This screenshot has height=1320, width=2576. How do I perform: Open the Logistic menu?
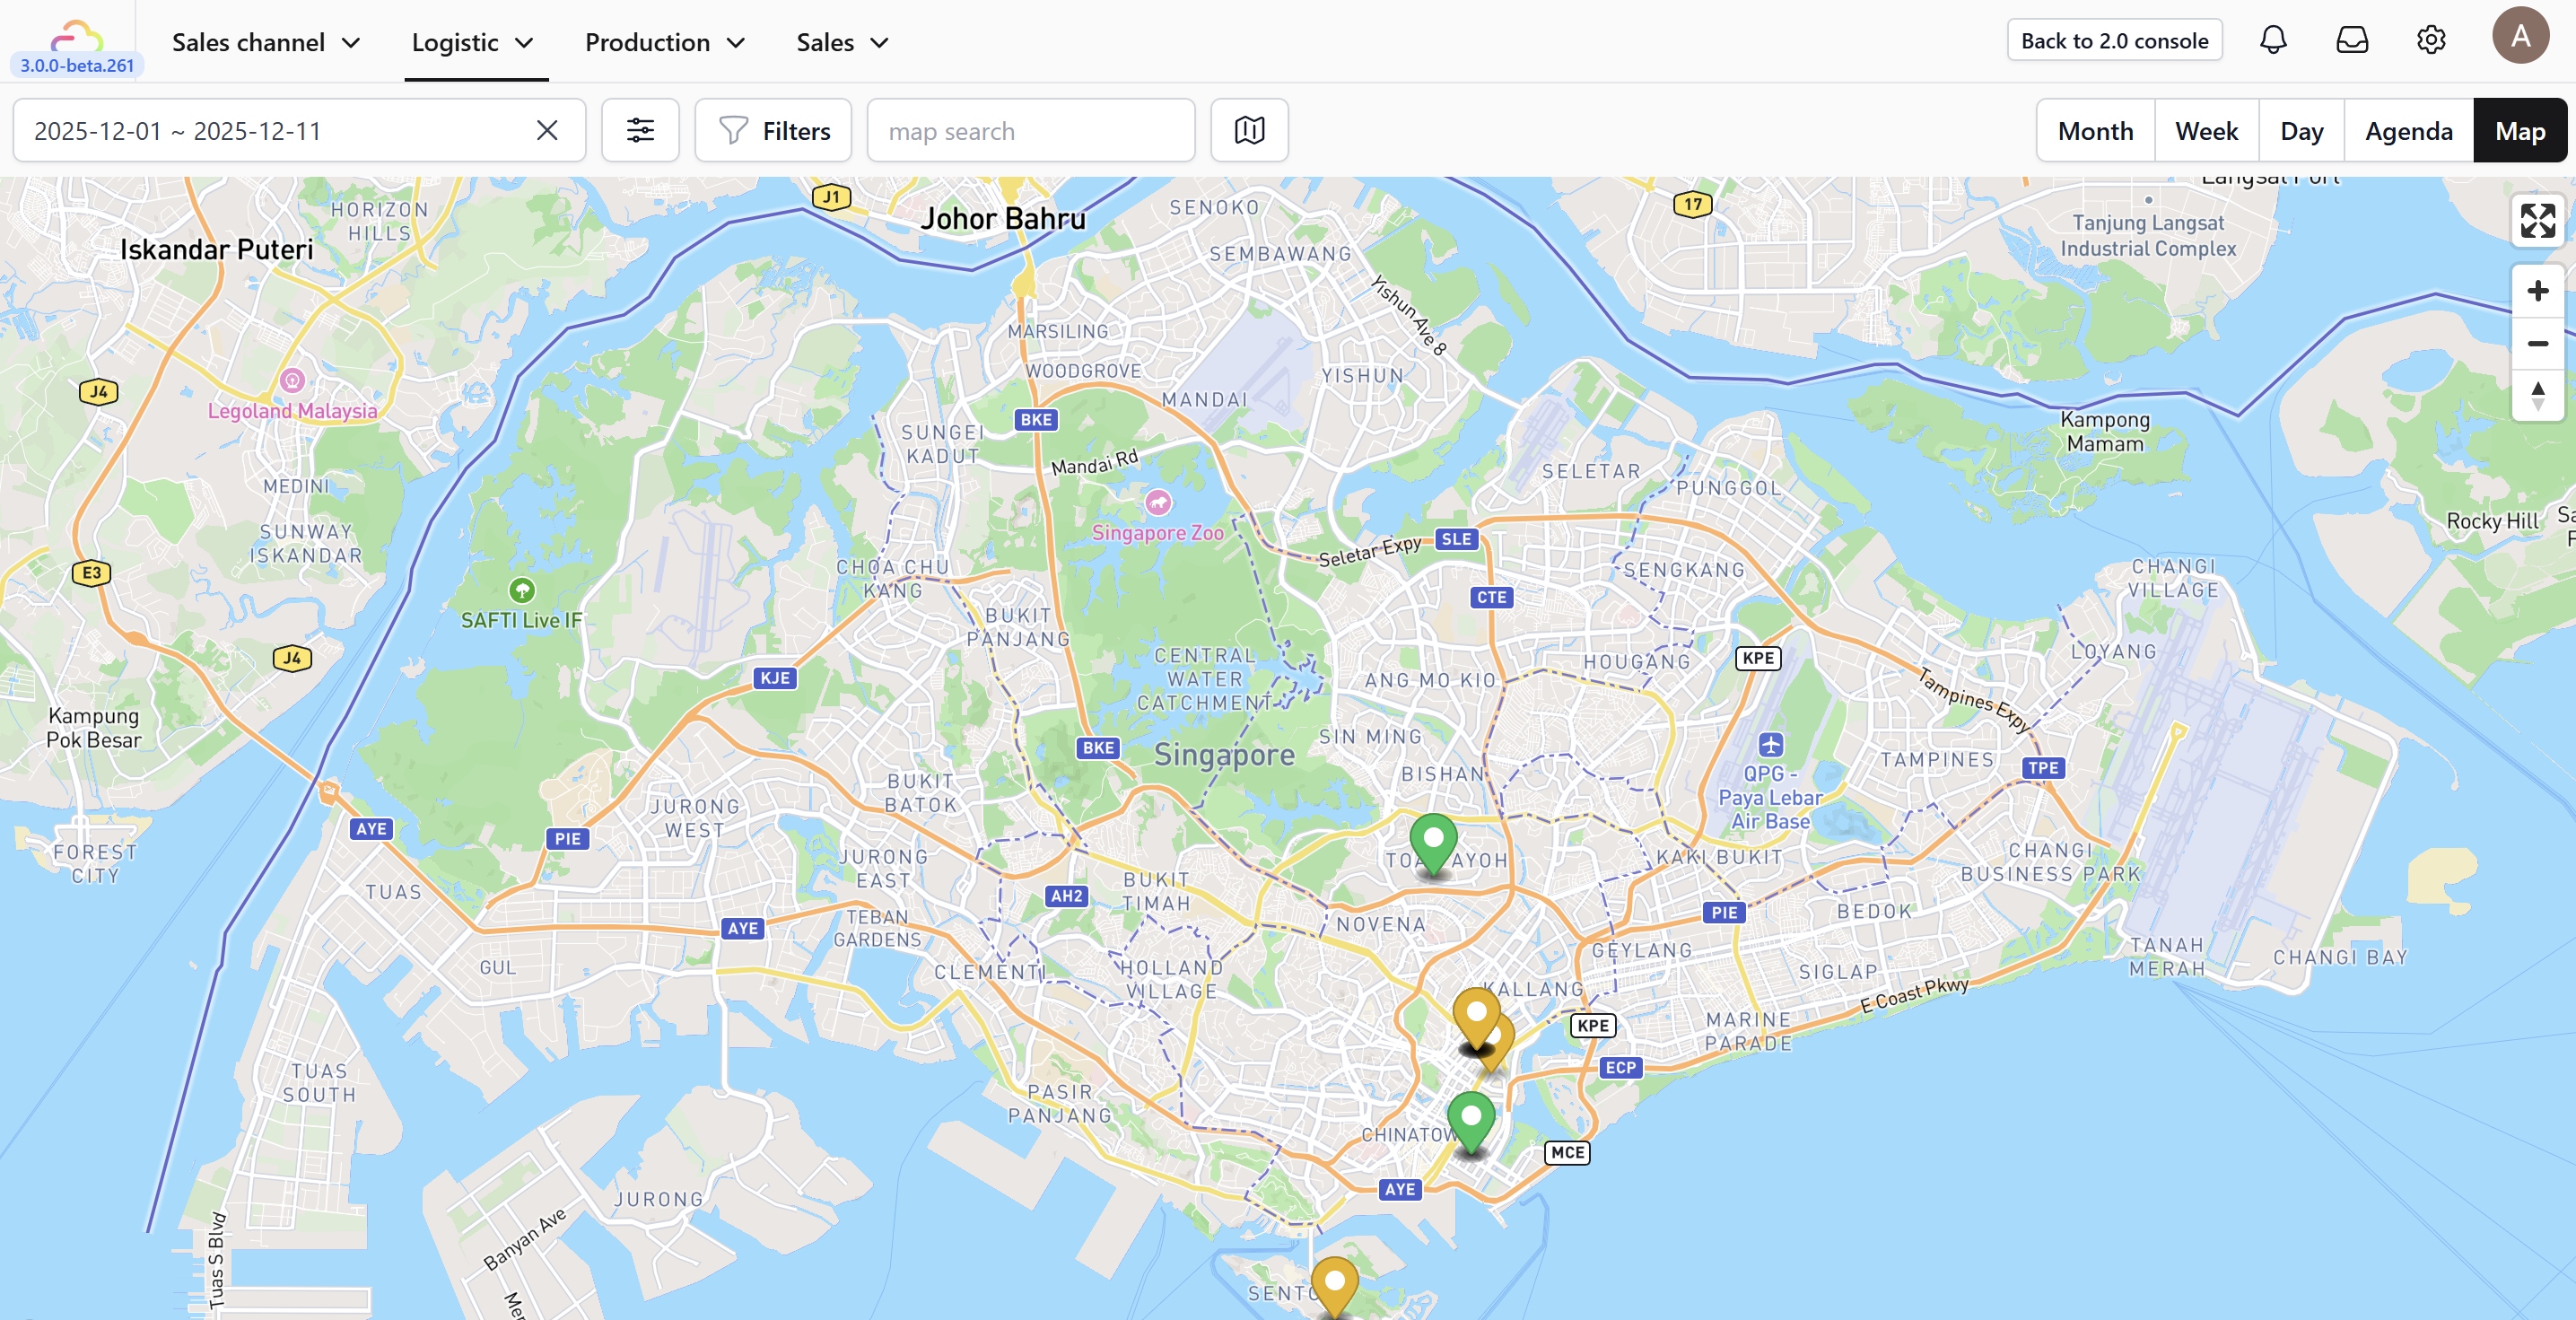[473, 42]
